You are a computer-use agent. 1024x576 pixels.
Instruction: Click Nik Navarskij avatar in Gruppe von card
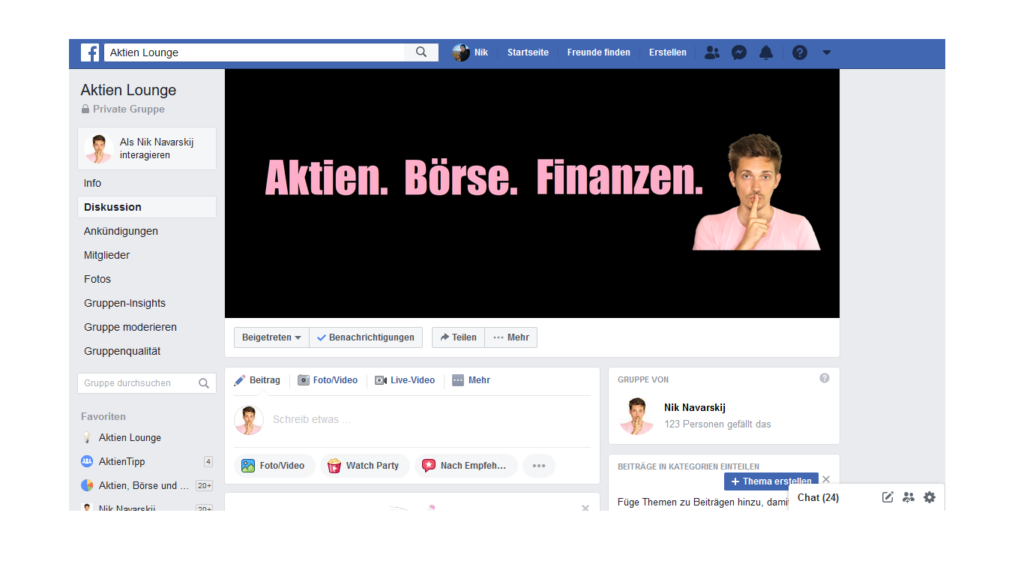point(637,415)
